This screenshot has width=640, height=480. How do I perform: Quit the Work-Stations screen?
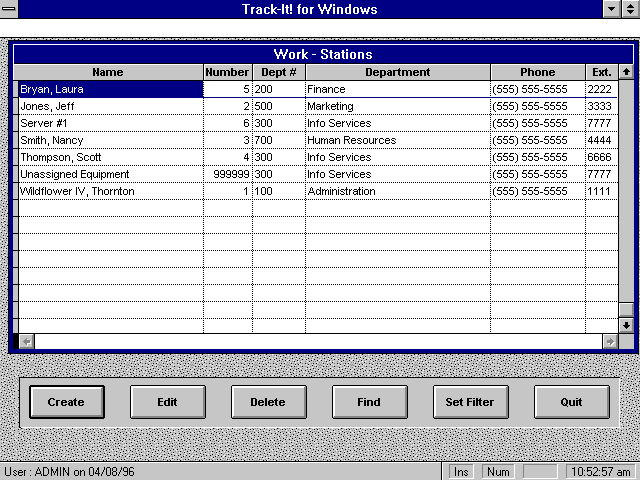571,402
